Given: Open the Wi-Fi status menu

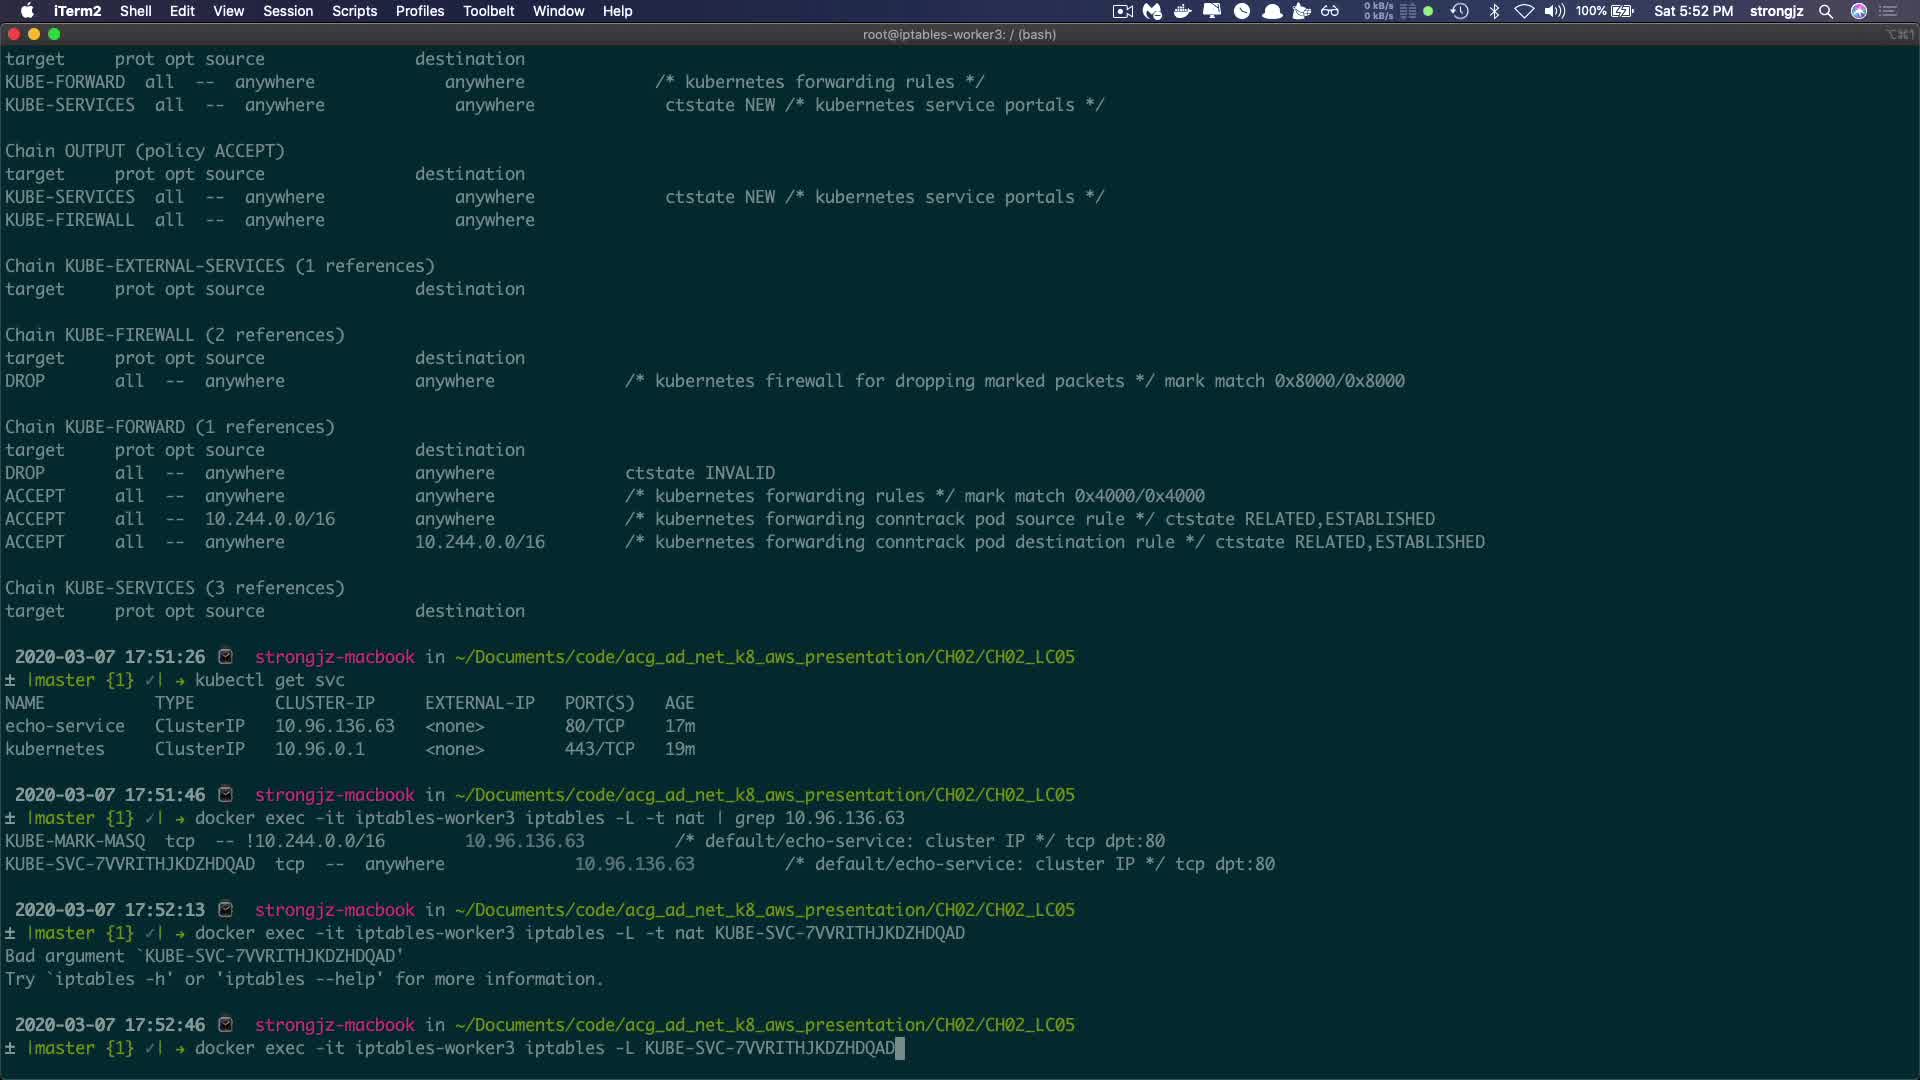Looking at the screenshot, I should click(1524, 11).
